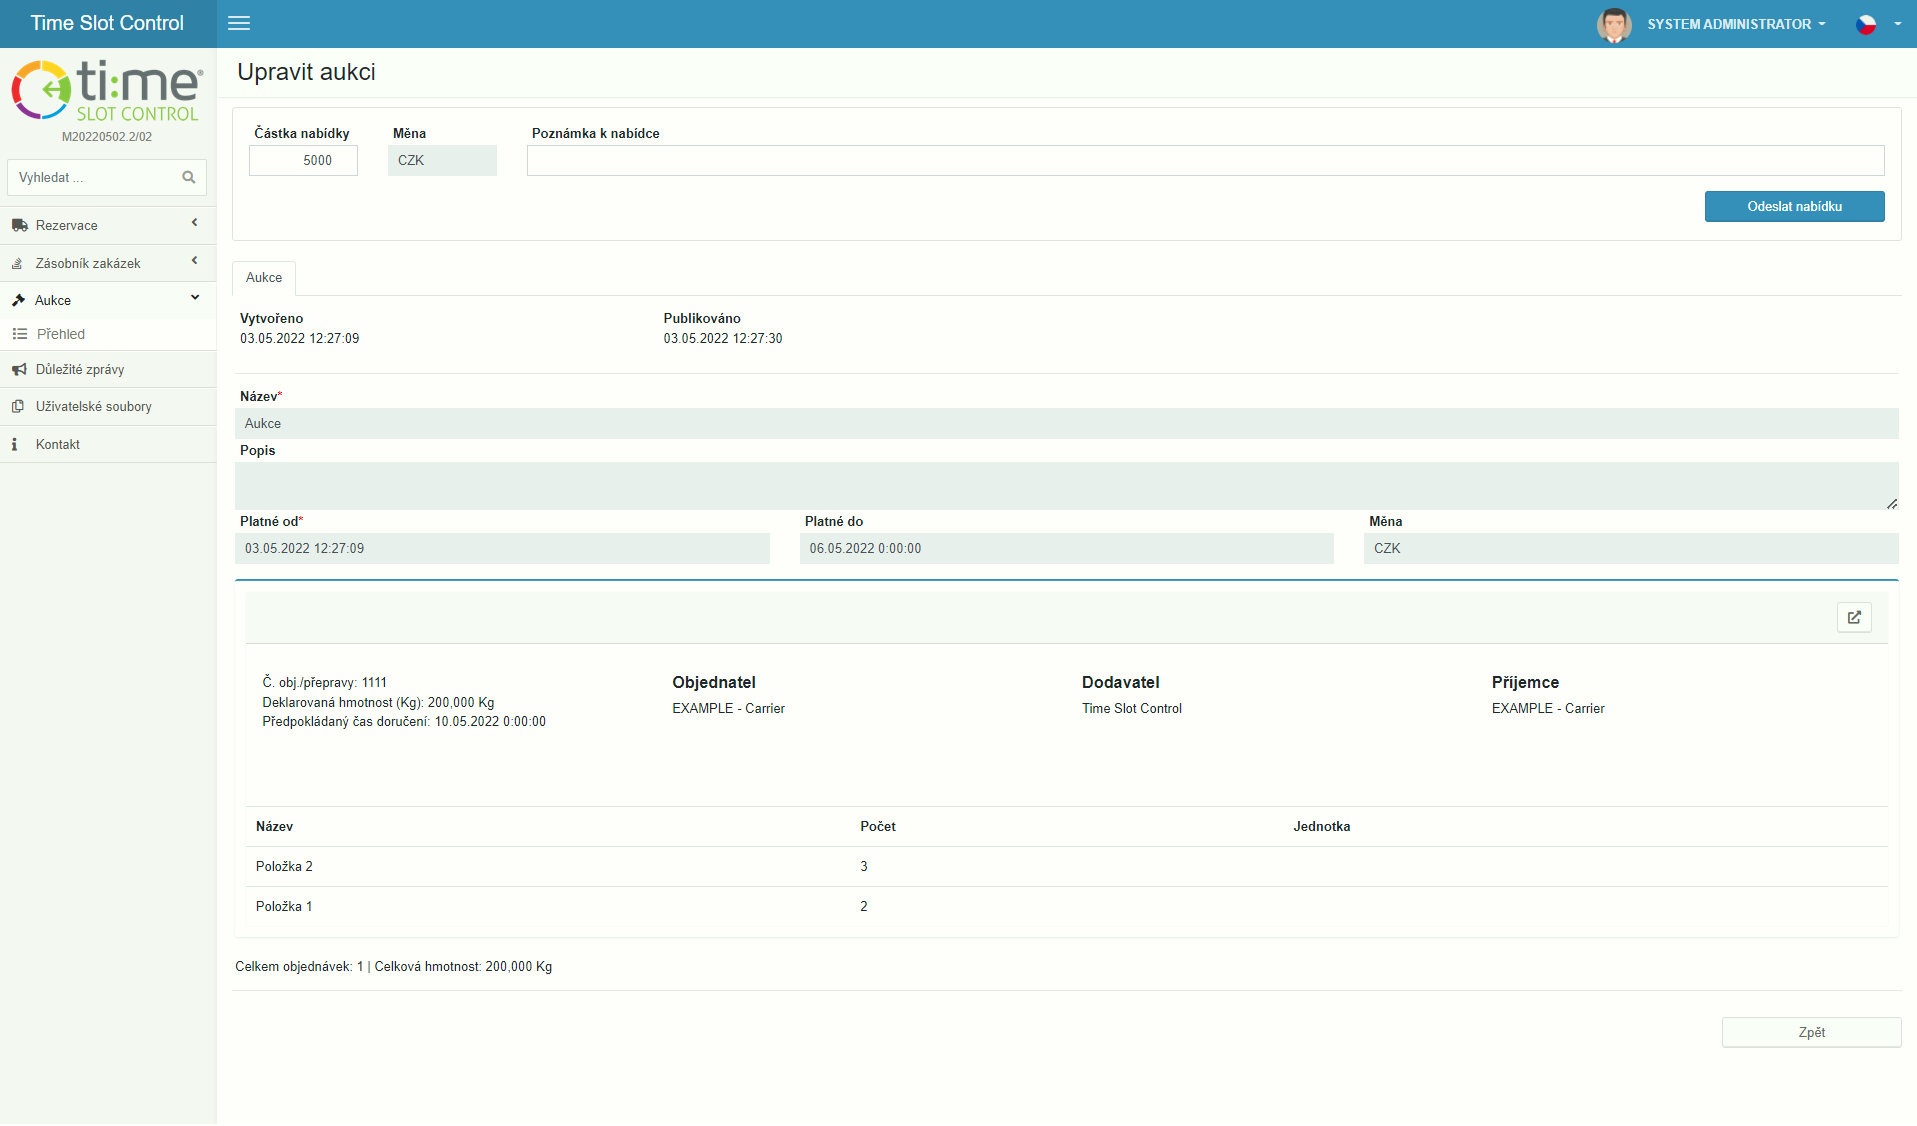The width and height of the screenshot is (1917, 1126).
Task: Click the Příjemce value EXAMPLE - Carrier
Action: tap(1548, 708)
